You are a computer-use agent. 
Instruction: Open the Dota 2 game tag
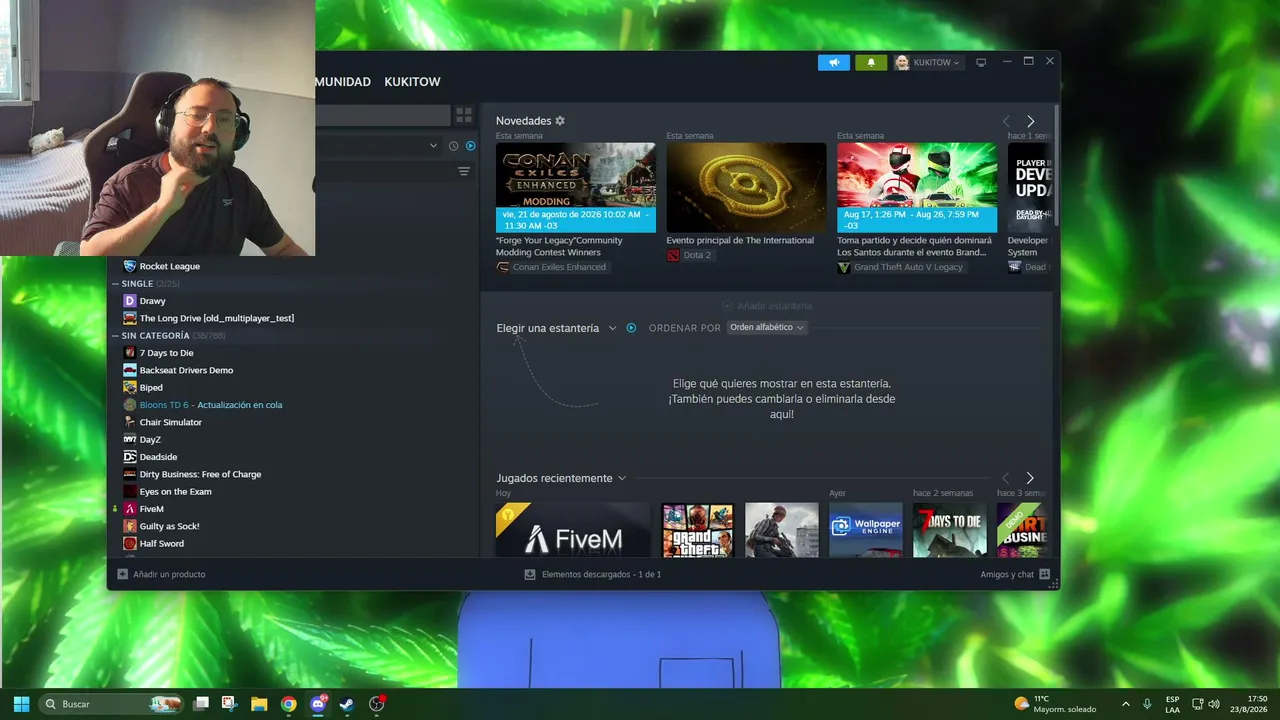click(x=690, y=256)
